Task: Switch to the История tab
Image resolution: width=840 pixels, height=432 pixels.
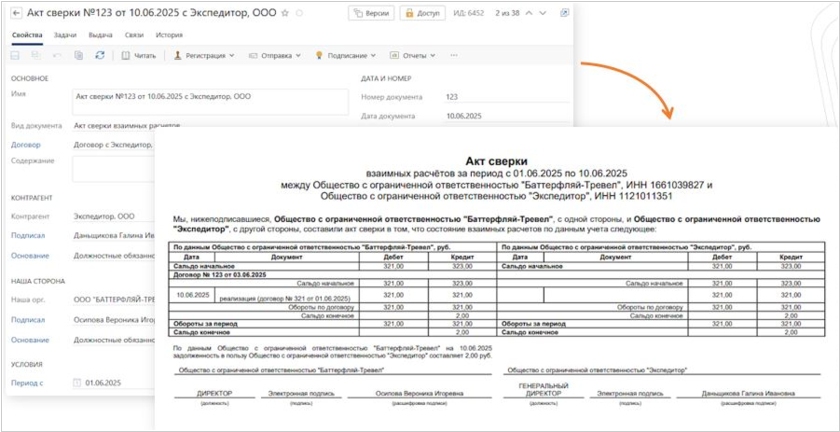Action: (169, 34)
